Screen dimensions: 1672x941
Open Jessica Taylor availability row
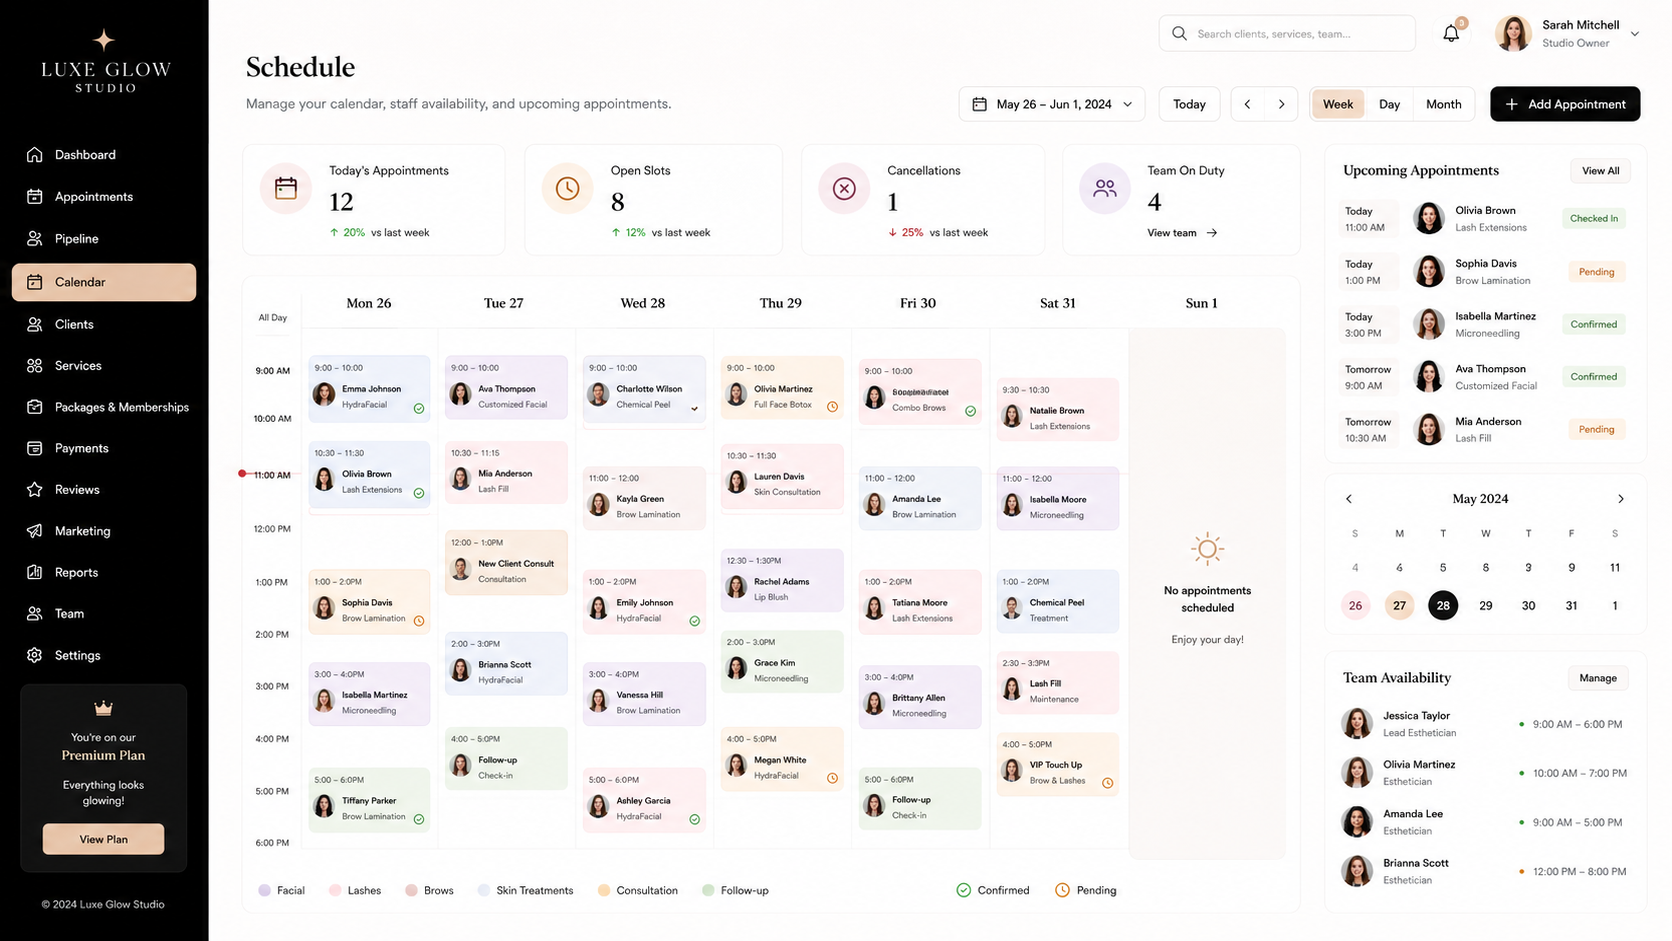point(1485,724)
